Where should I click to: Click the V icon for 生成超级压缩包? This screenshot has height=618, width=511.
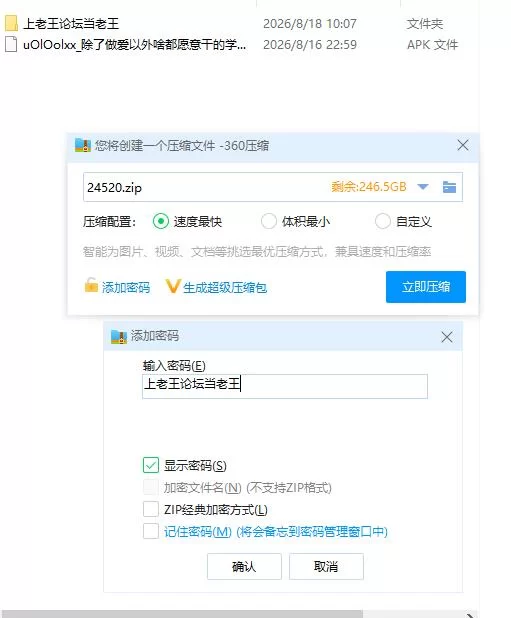click(173, 287)
